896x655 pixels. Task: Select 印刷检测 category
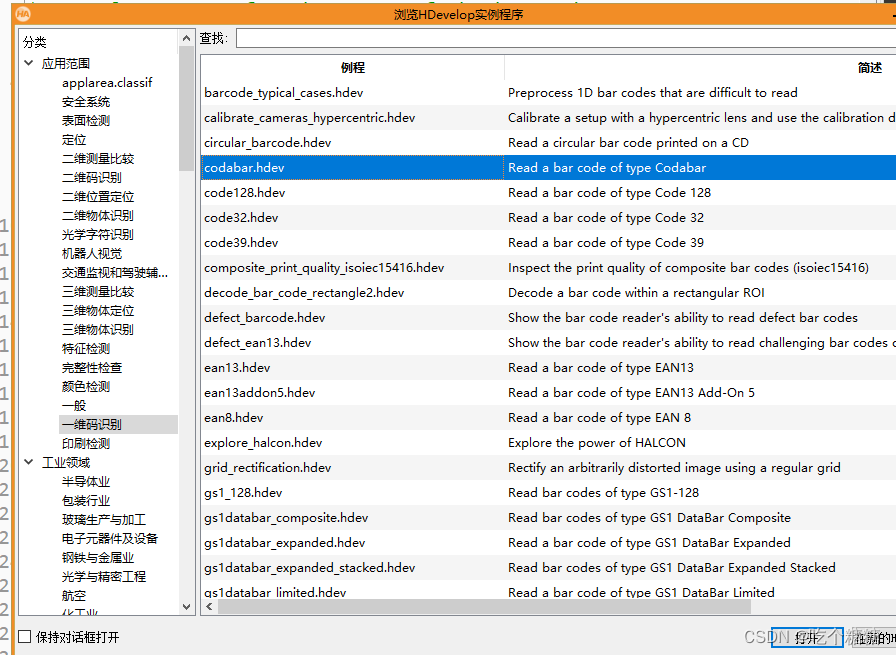(86, 443)
